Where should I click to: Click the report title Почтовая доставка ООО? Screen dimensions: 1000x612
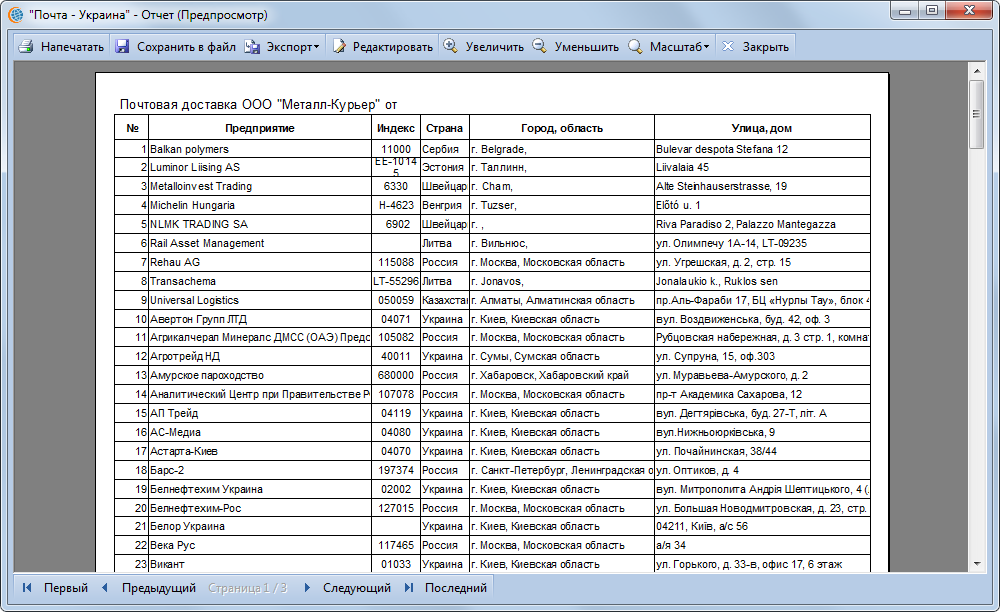tap(258, 105)
